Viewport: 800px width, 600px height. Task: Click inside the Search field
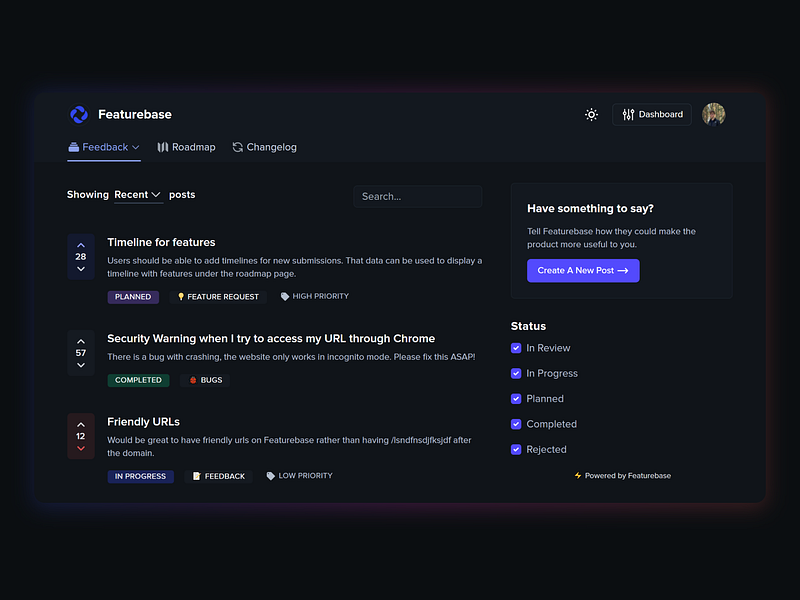[x=417, y=196]
